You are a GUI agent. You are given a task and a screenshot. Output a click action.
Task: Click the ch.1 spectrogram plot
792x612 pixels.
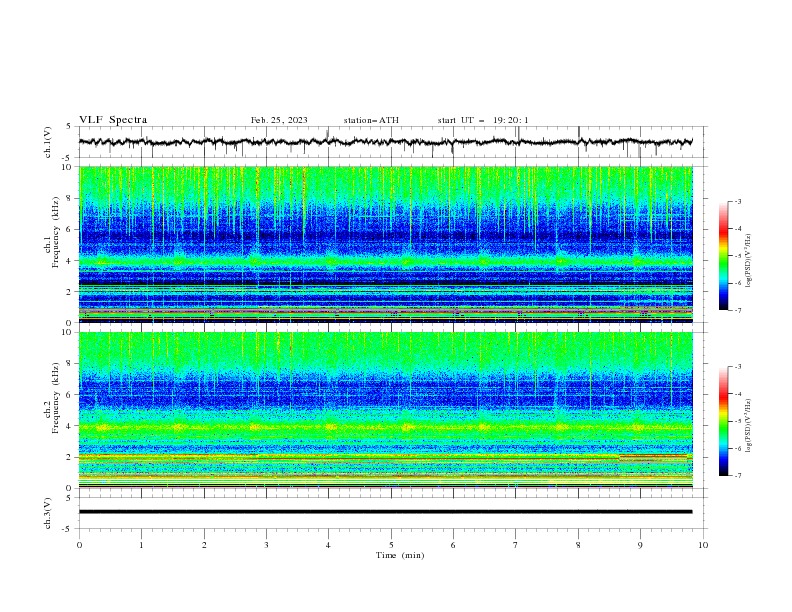386,244
